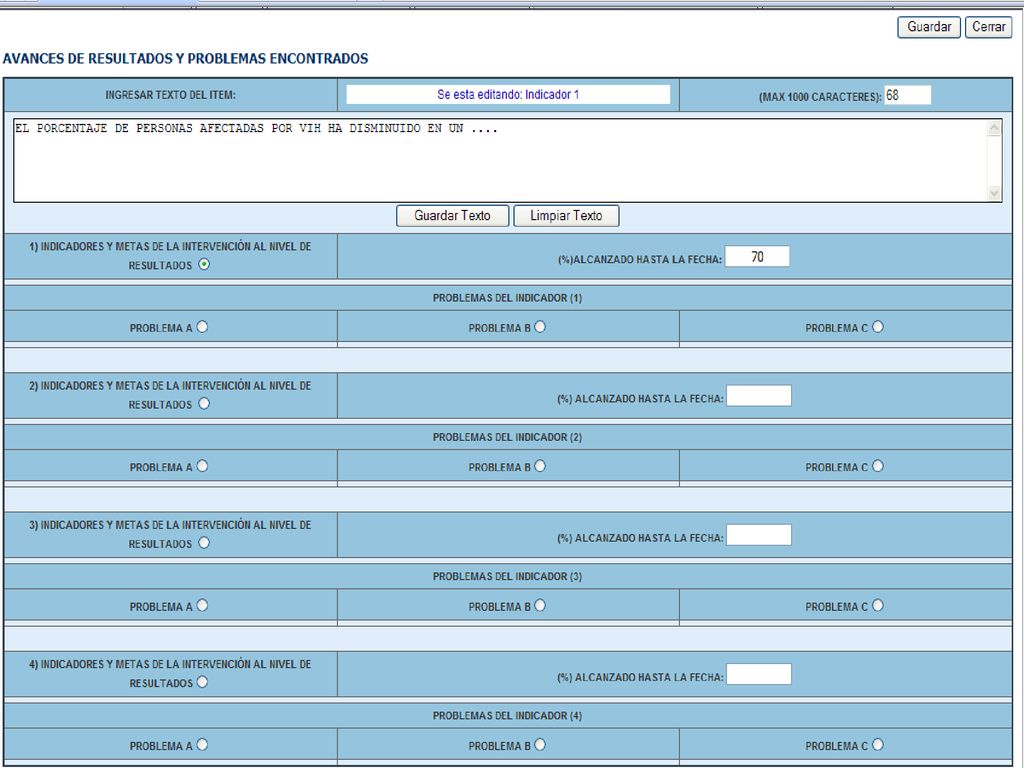The height and width of the screenshot is (768, 1024).
Task: Select indicator 3 Resultados radio button
Action: coord(204,543)
